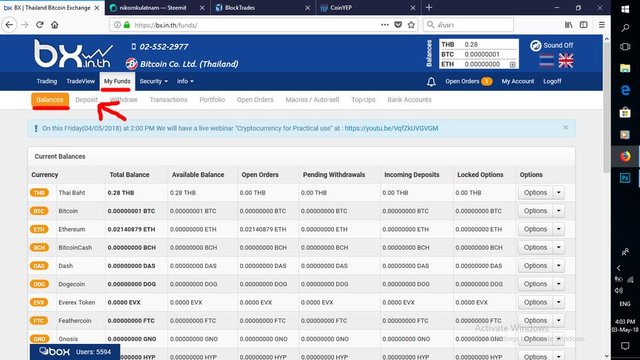The image size is (640, 360).
Task: Expand Options arrow for Ethereum
Action: [559, 229]
